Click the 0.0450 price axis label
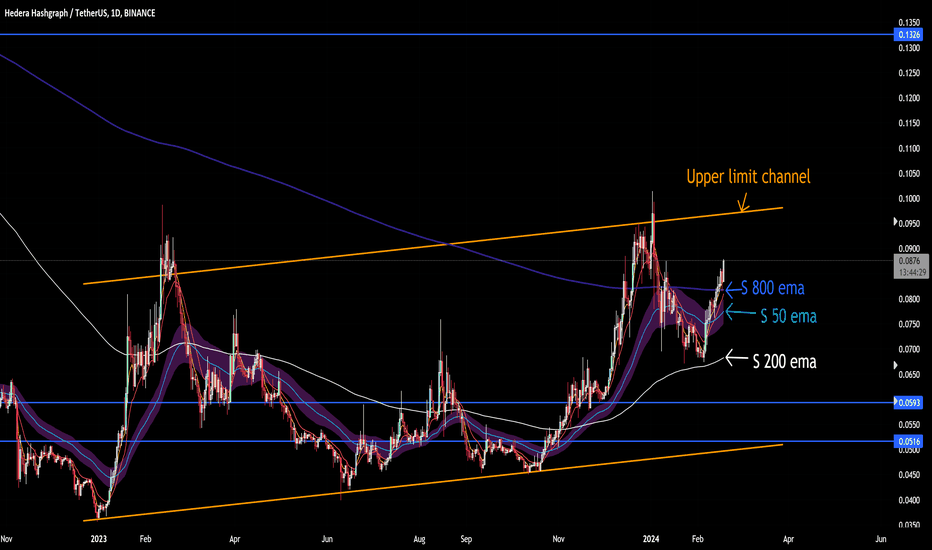Image resolution: width=932 pixels, height=550 pixels. click(x=909, y=474)
